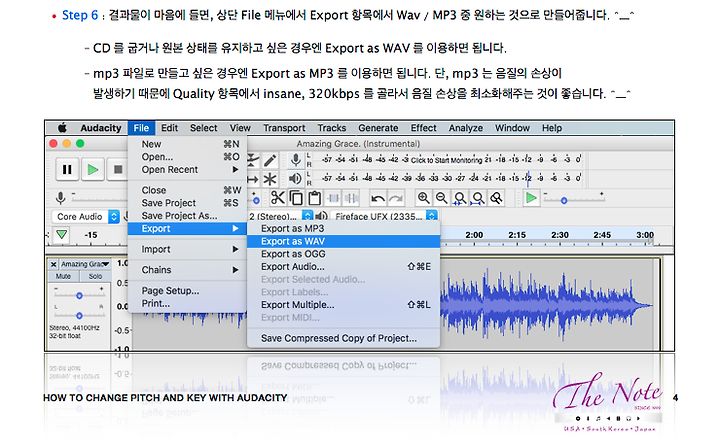
Task: Click the Undo arrow icon
Action: coord(378,198)
